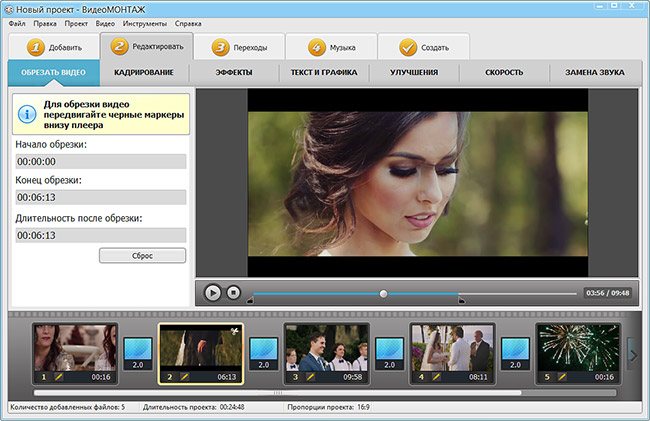Click the right trim marker below the seek bar
Viewport: 650px width, 421px height.
click(461, 300)
